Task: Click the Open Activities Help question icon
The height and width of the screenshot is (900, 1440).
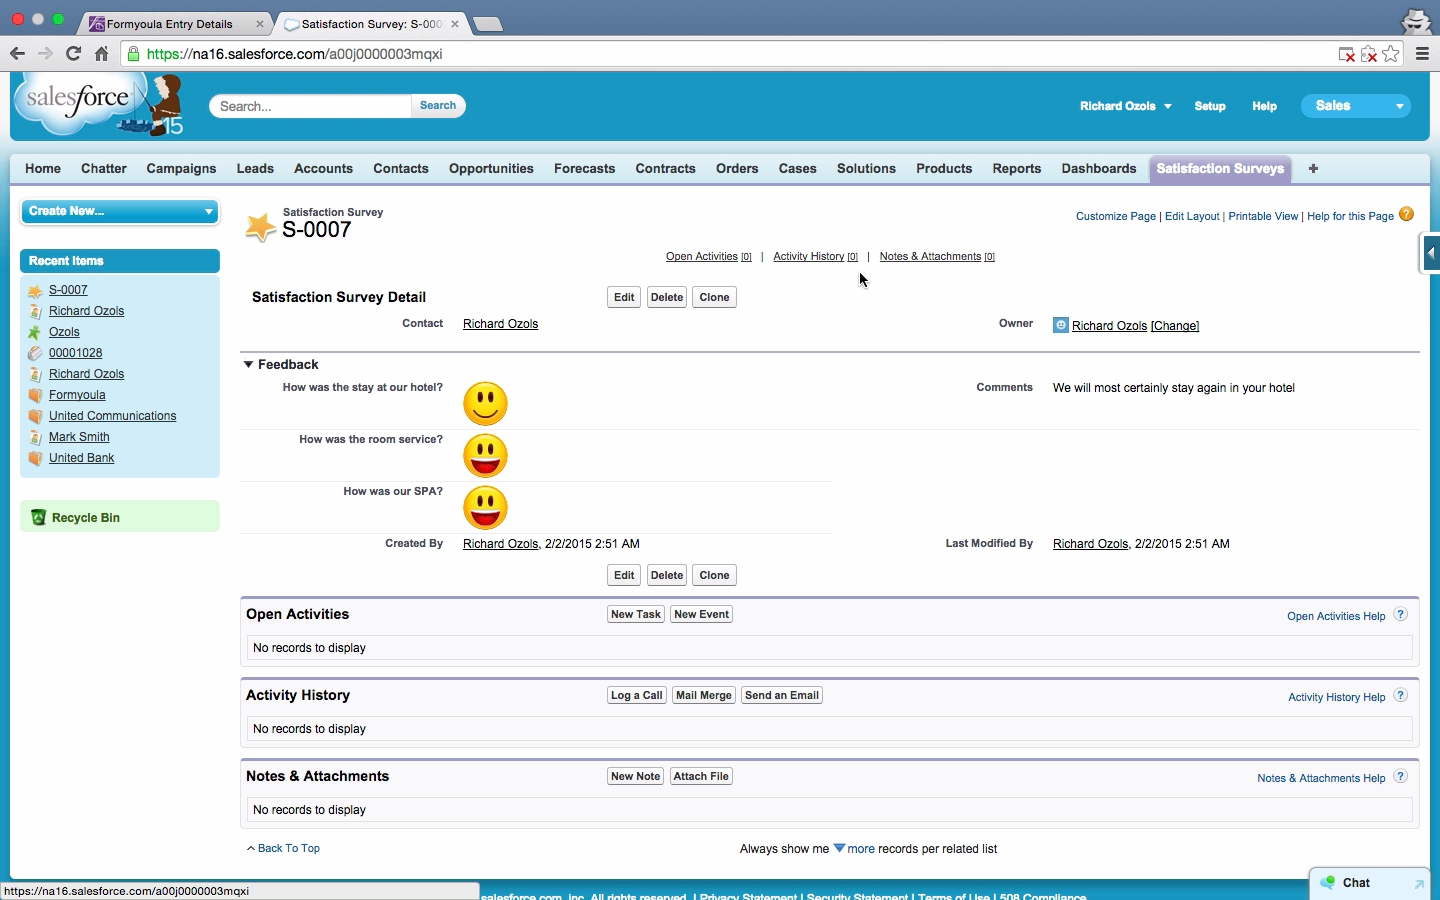Action: 1400,615
